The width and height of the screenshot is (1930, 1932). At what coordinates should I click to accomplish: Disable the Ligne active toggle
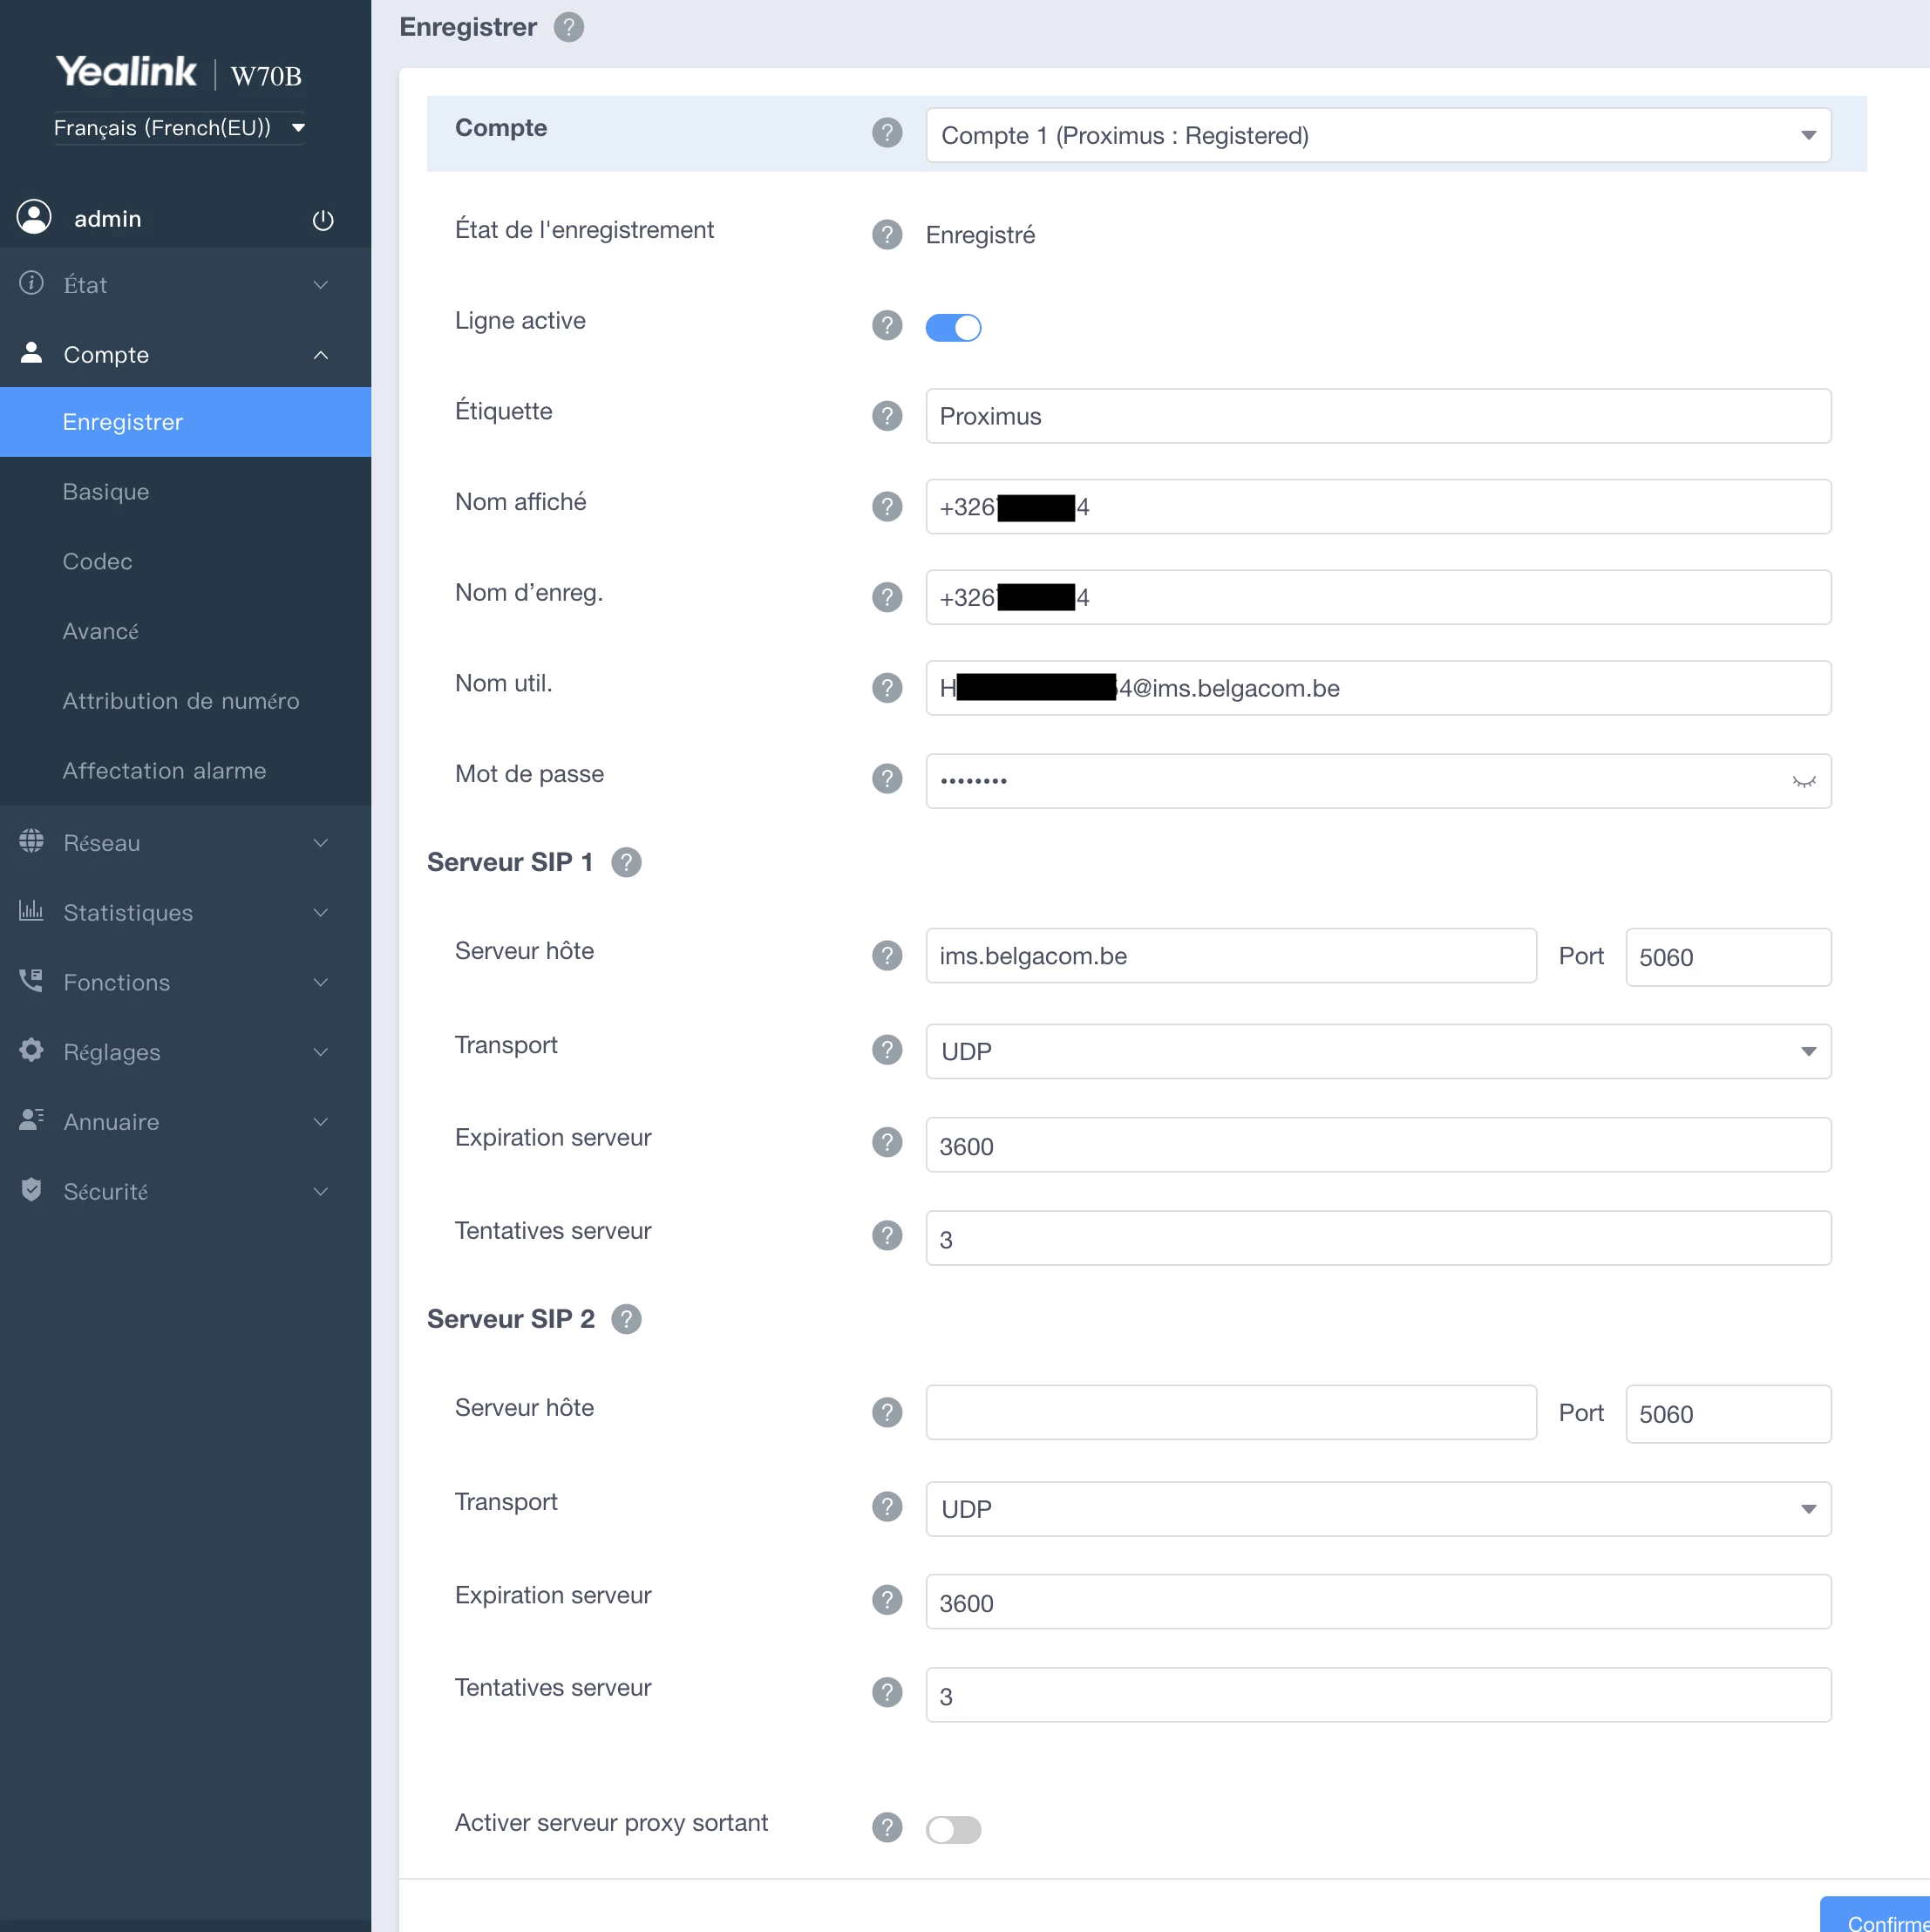(952, 327)
